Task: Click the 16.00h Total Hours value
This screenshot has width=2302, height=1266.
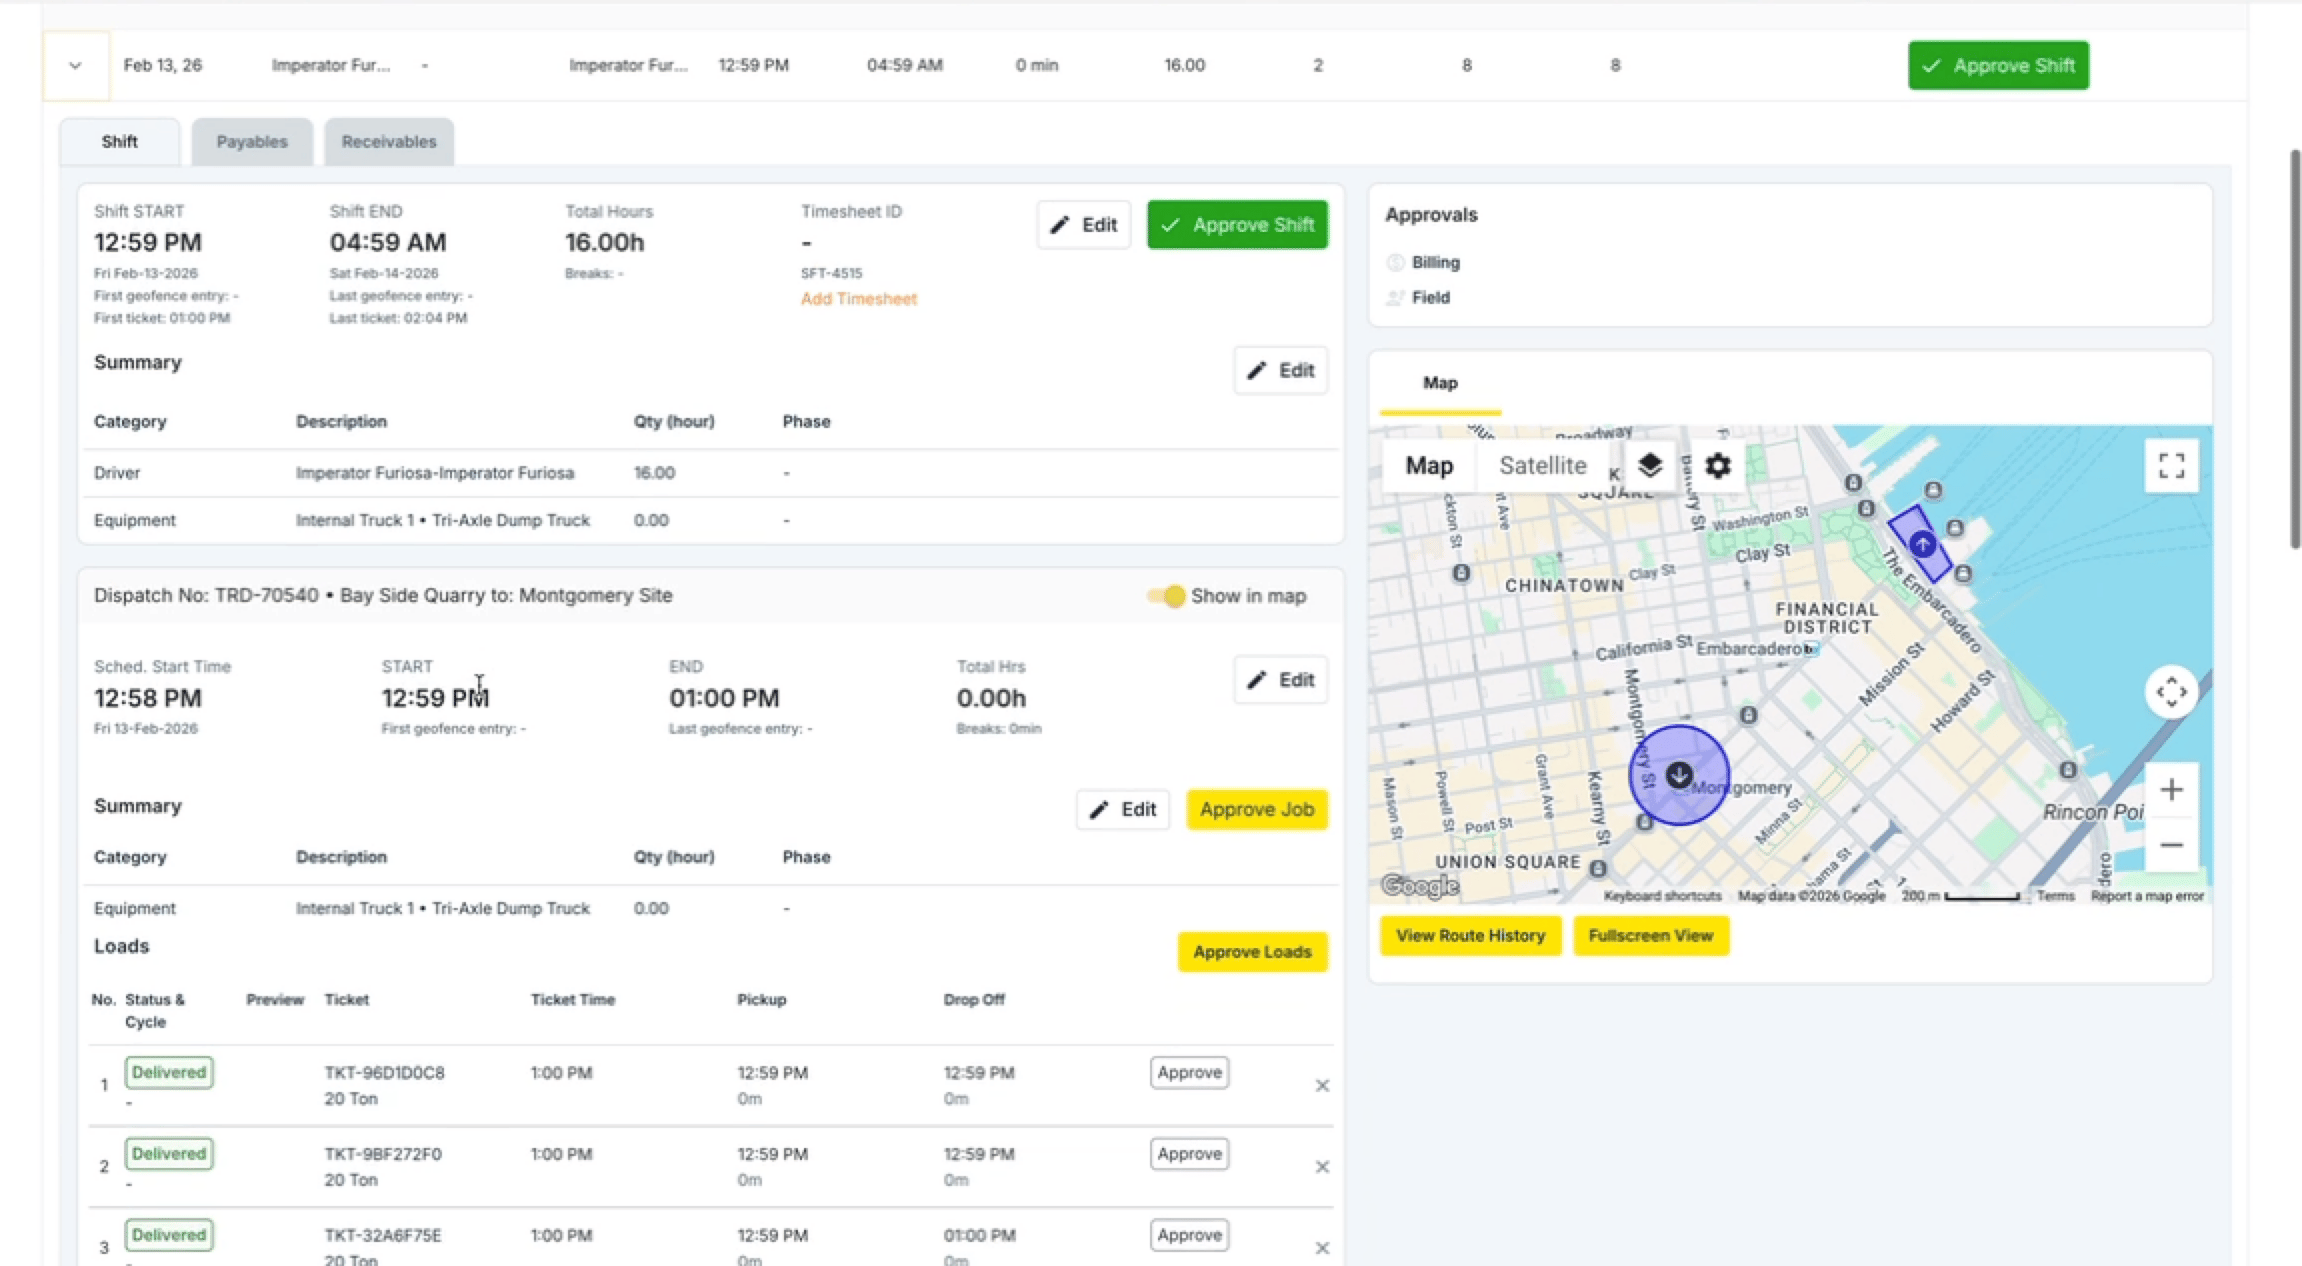Action: pos(604,243)
